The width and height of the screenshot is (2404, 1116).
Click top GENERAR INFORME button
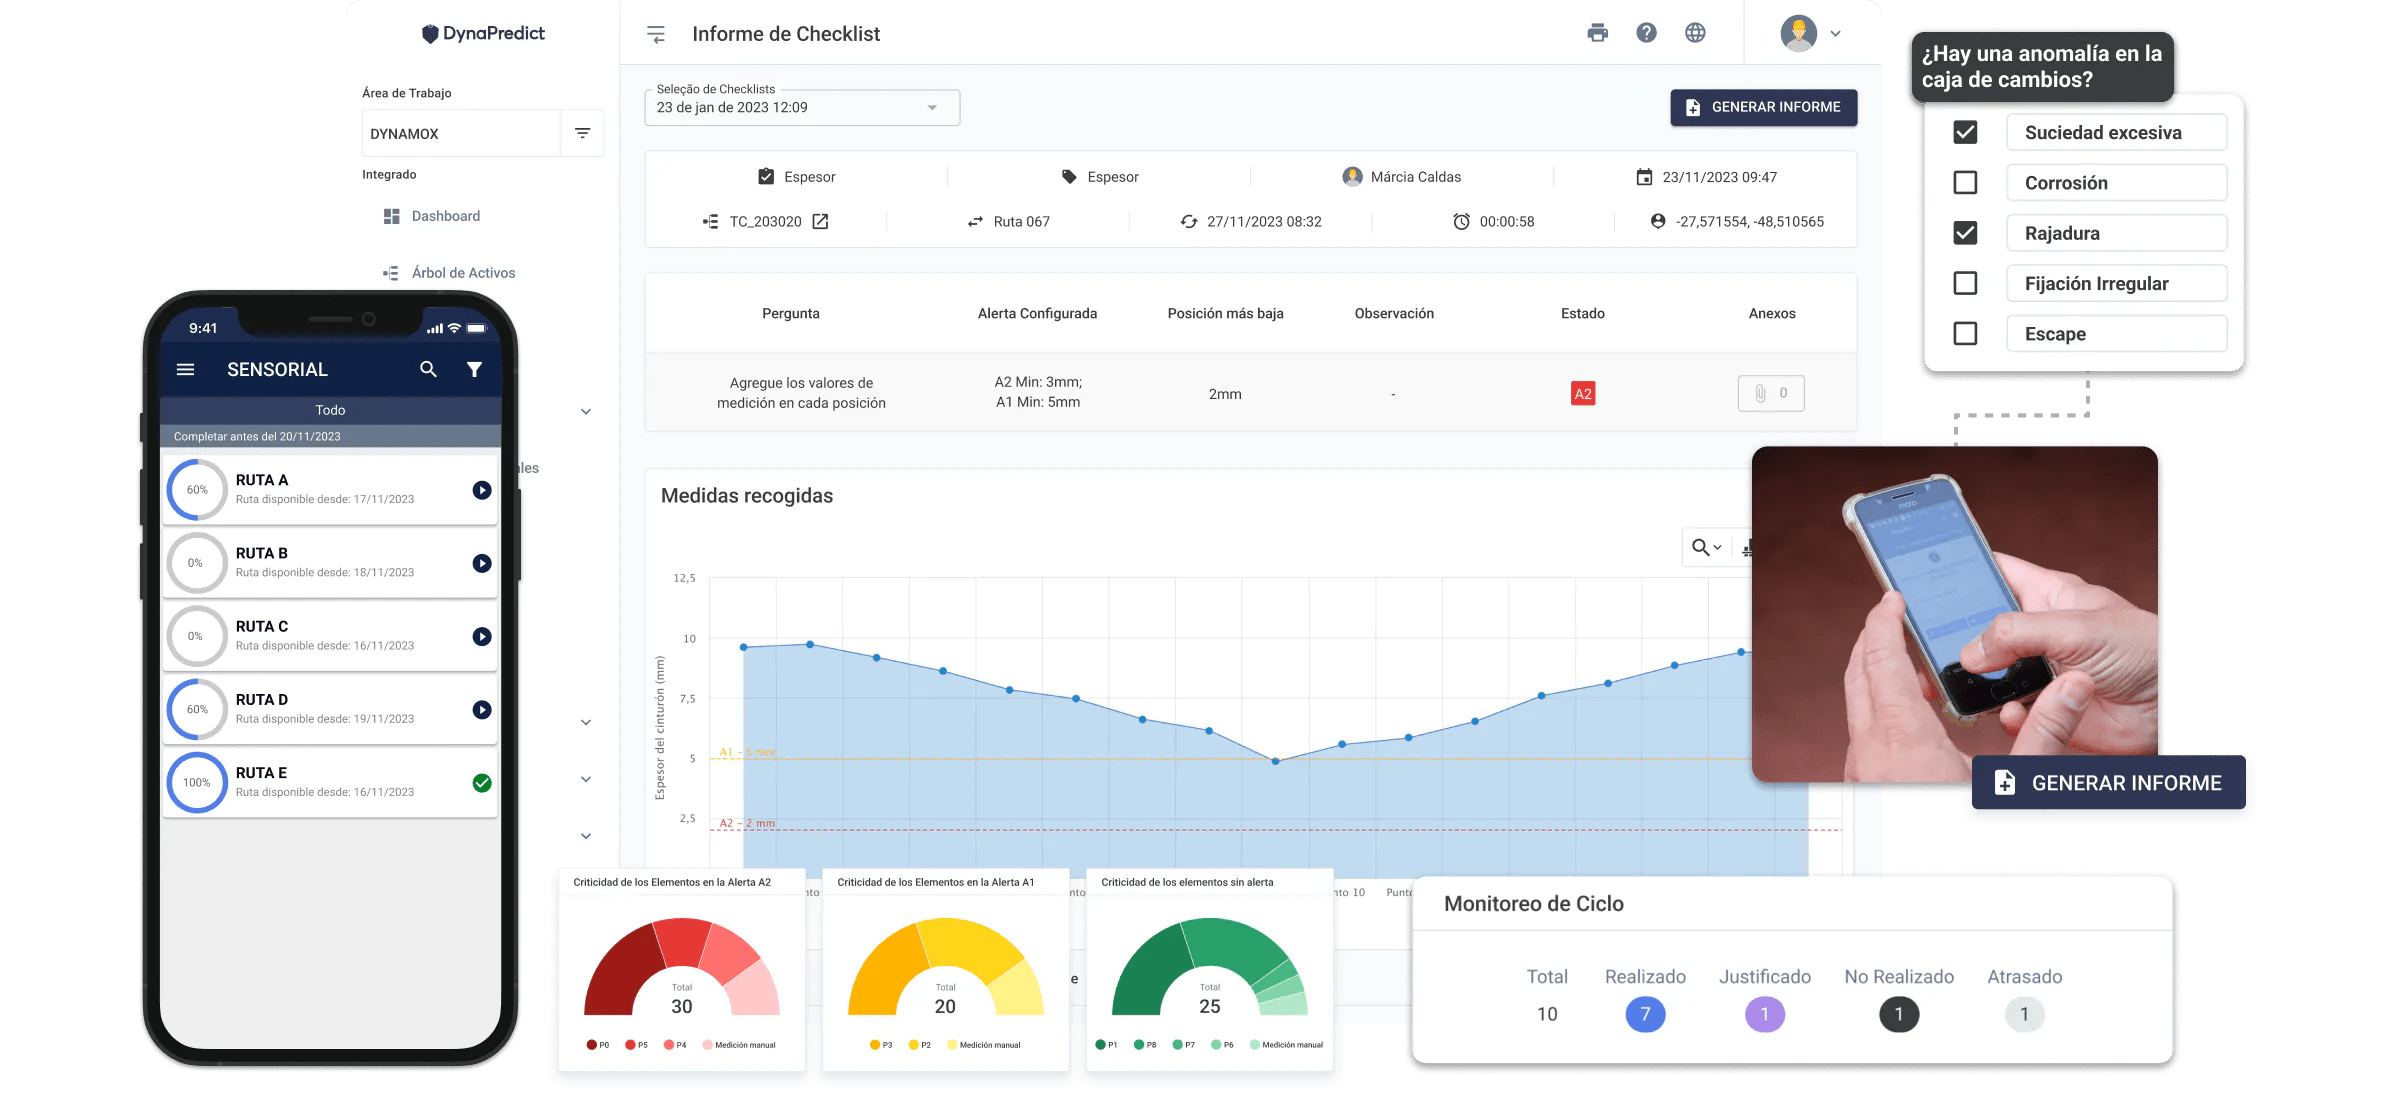click(x=1763, y=107)
